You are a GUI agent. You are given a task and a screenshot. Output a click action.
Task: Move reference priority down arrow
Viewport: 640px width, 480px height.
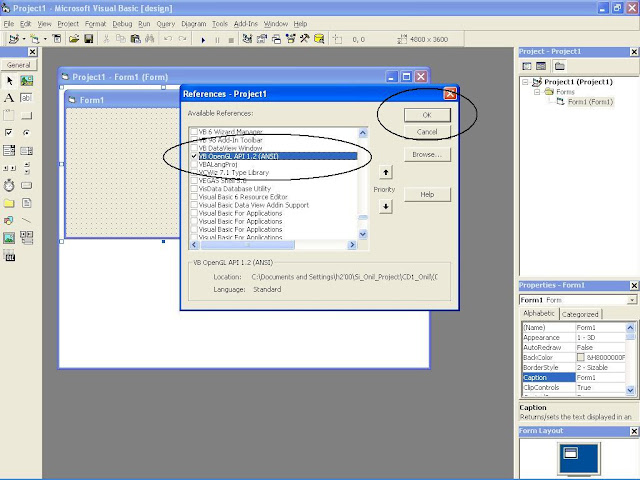(x=386, y=207)
